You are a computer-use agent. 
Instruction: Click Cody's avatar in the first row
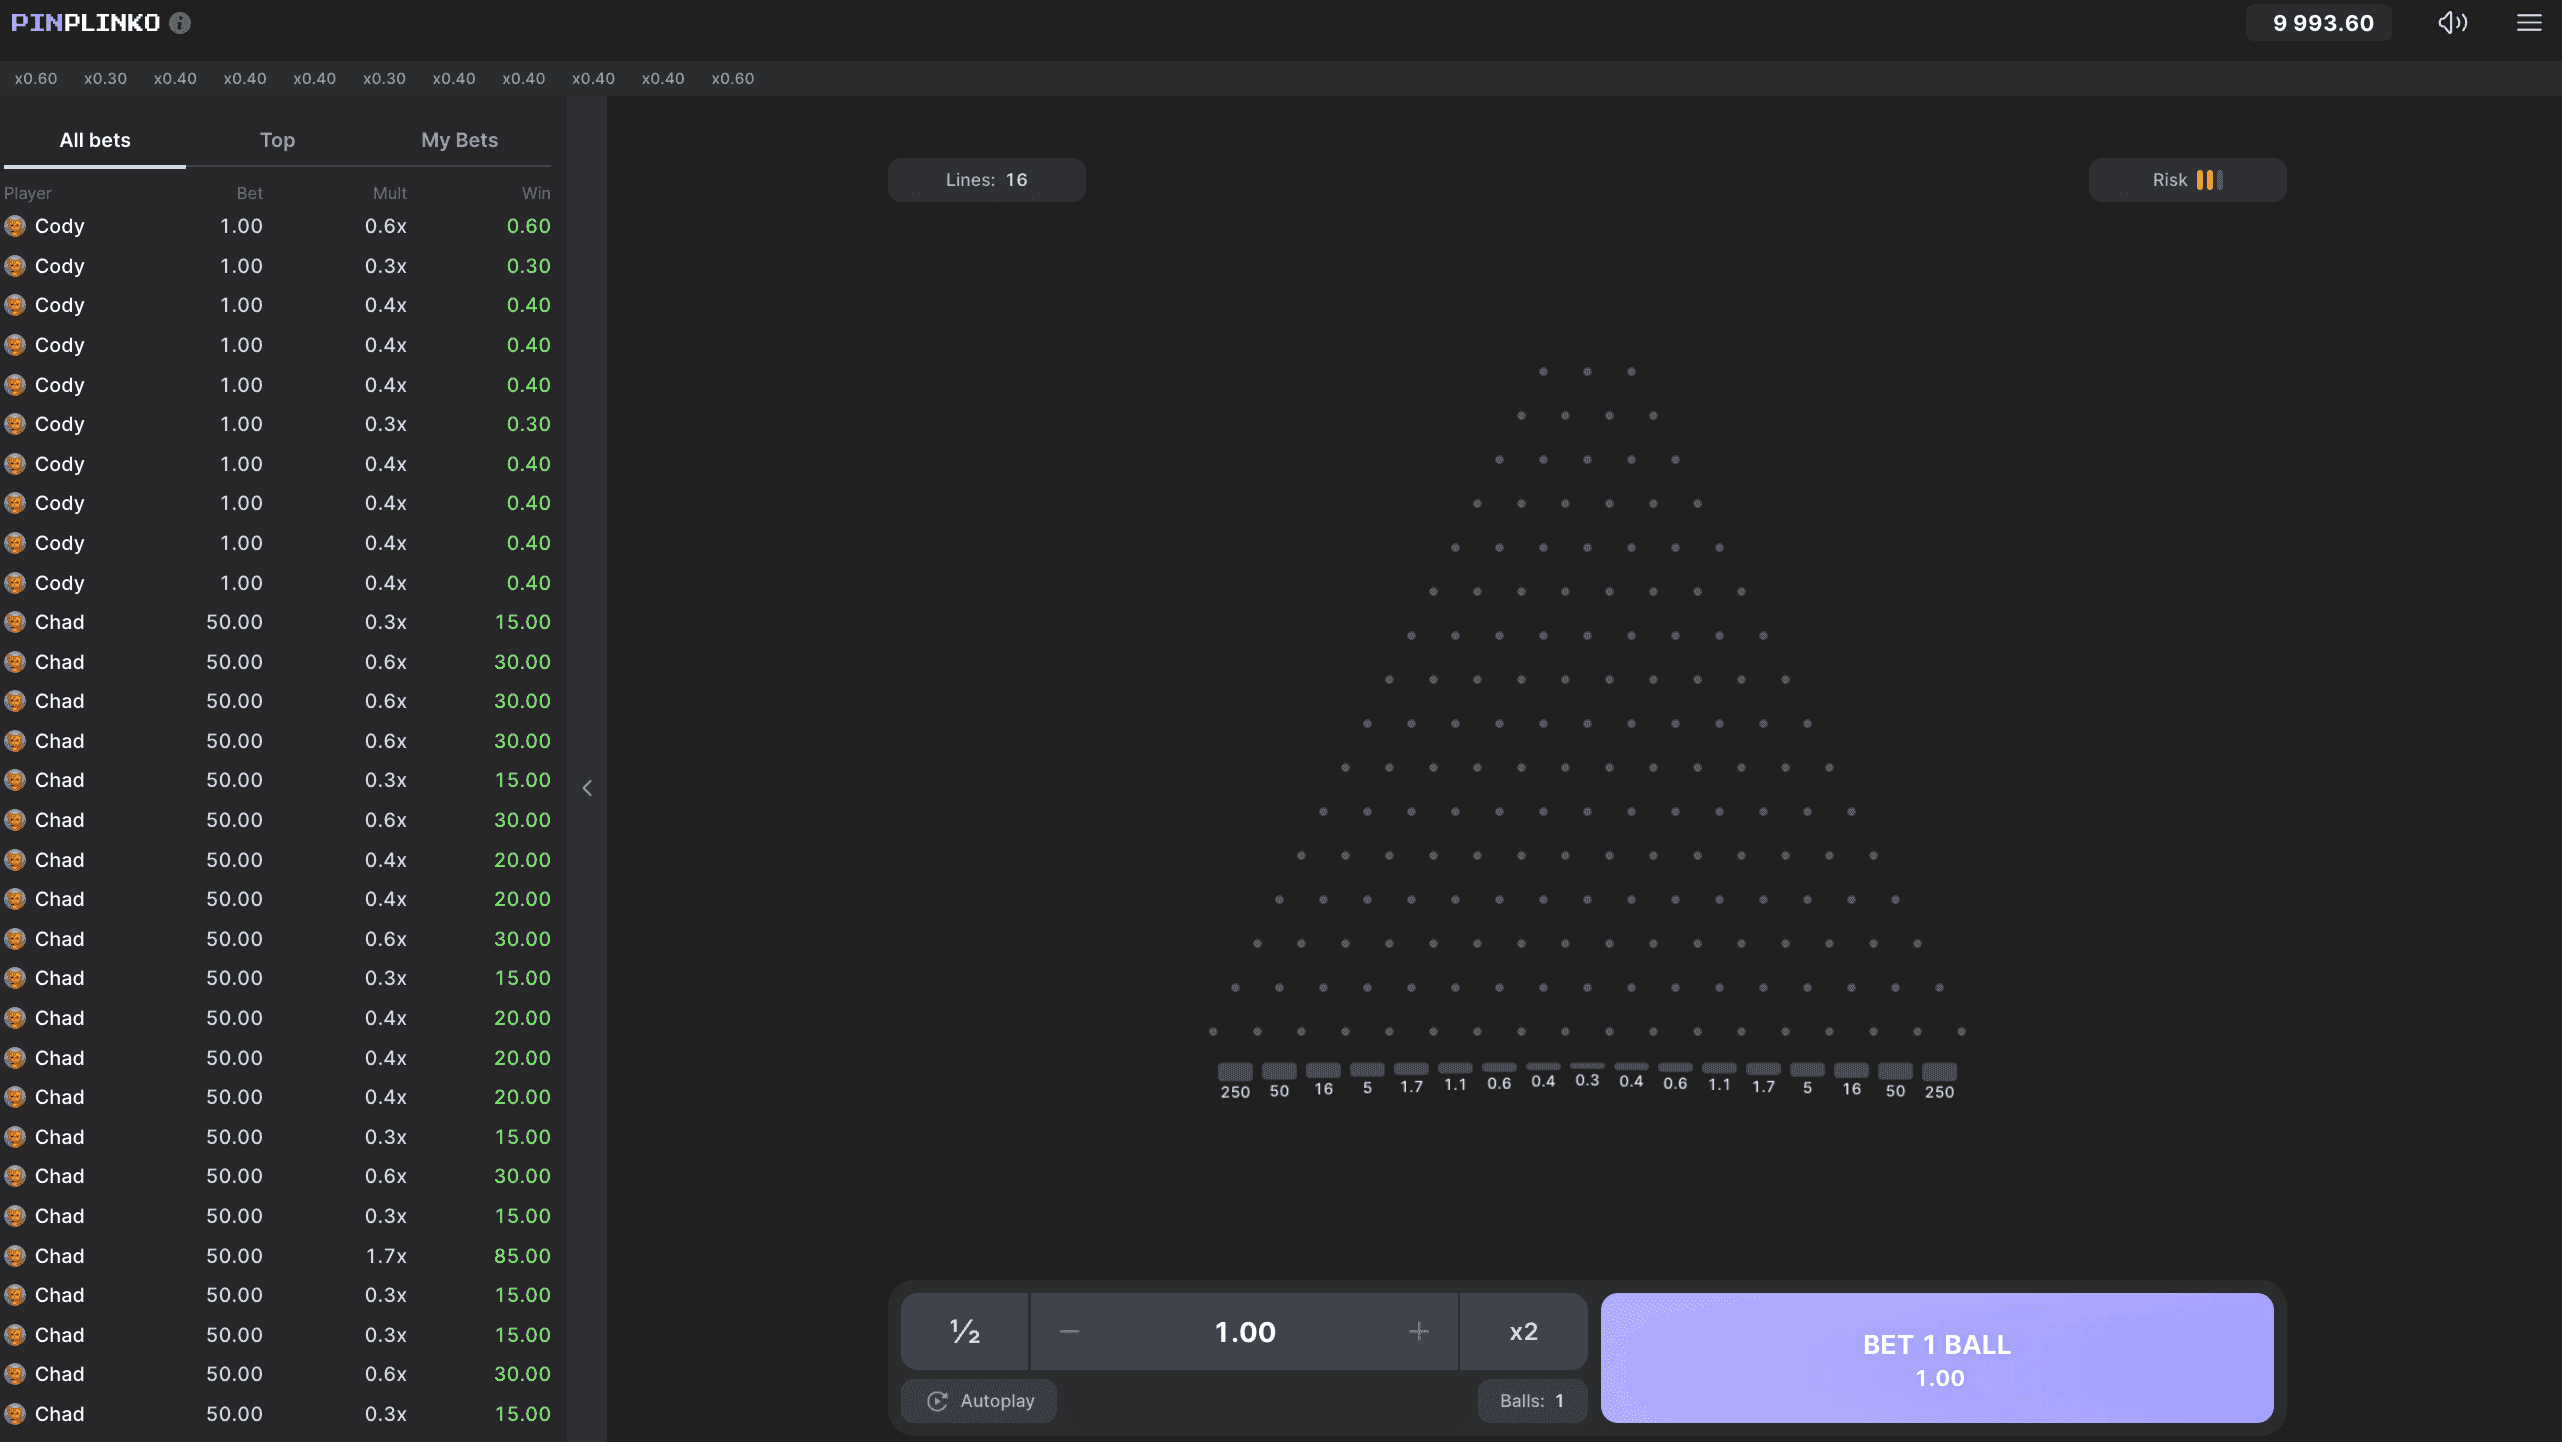15,226
